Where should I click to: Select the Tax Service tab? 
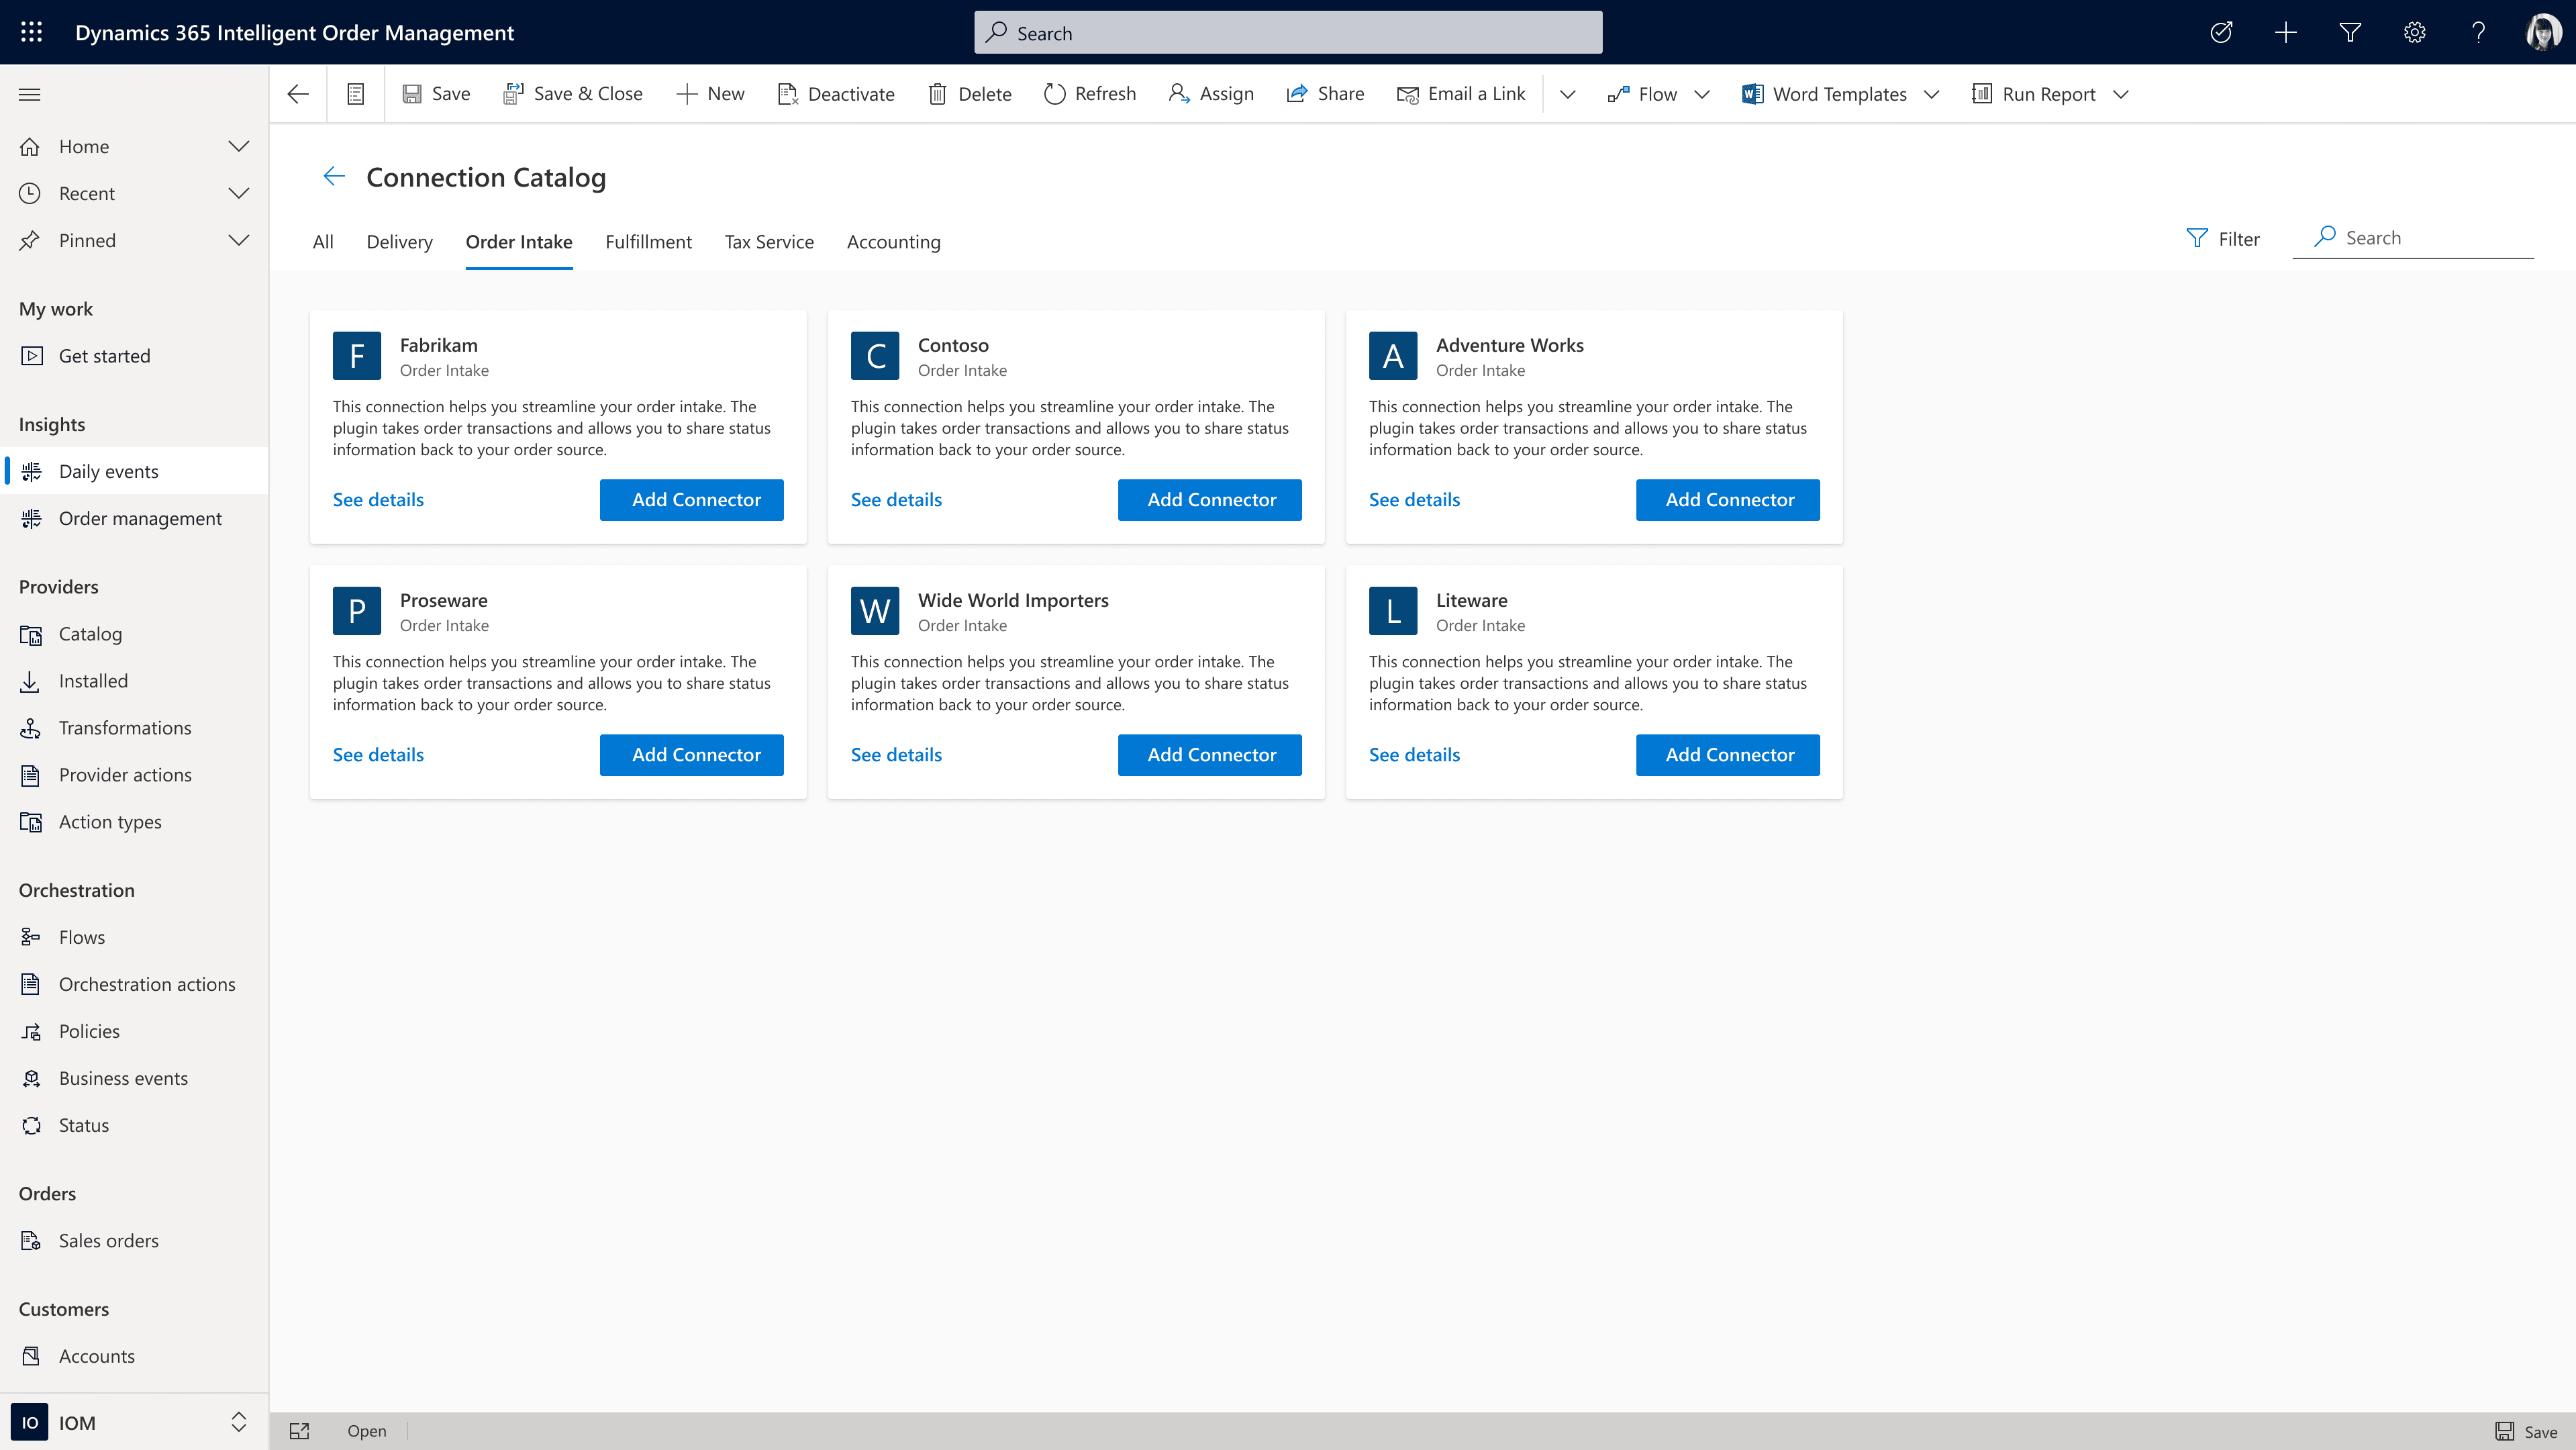(x=768, y=241)
